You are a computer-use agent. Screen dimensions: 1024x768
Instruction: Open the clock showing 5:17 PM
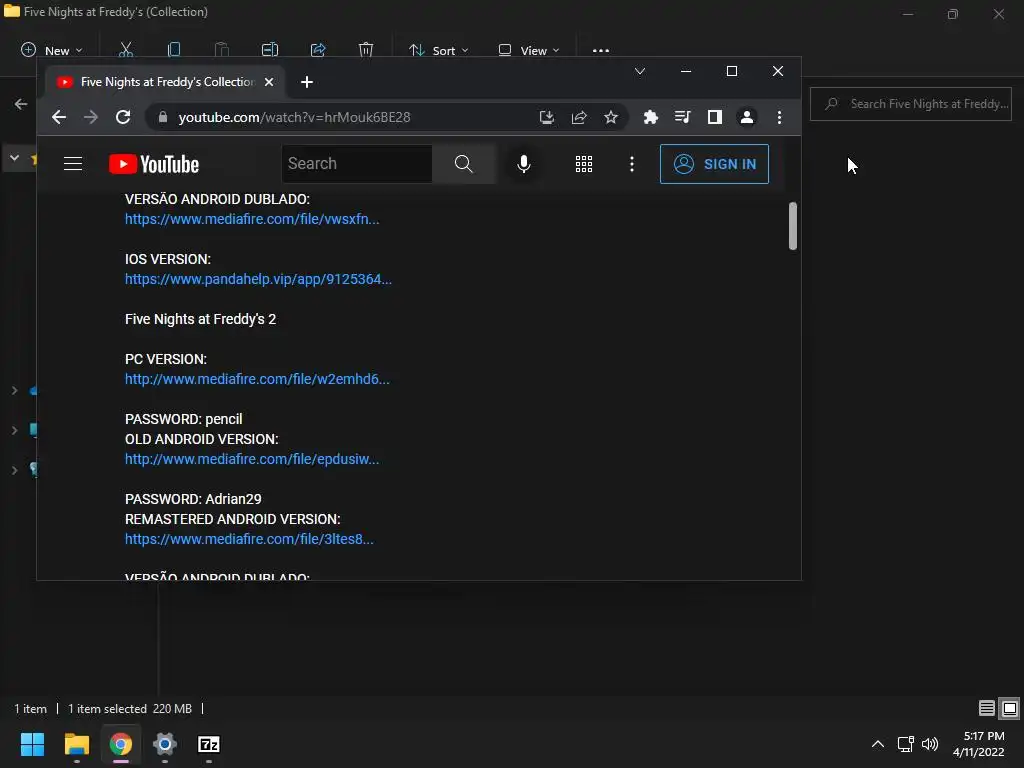pyautogui.click(x=978, y=744)
